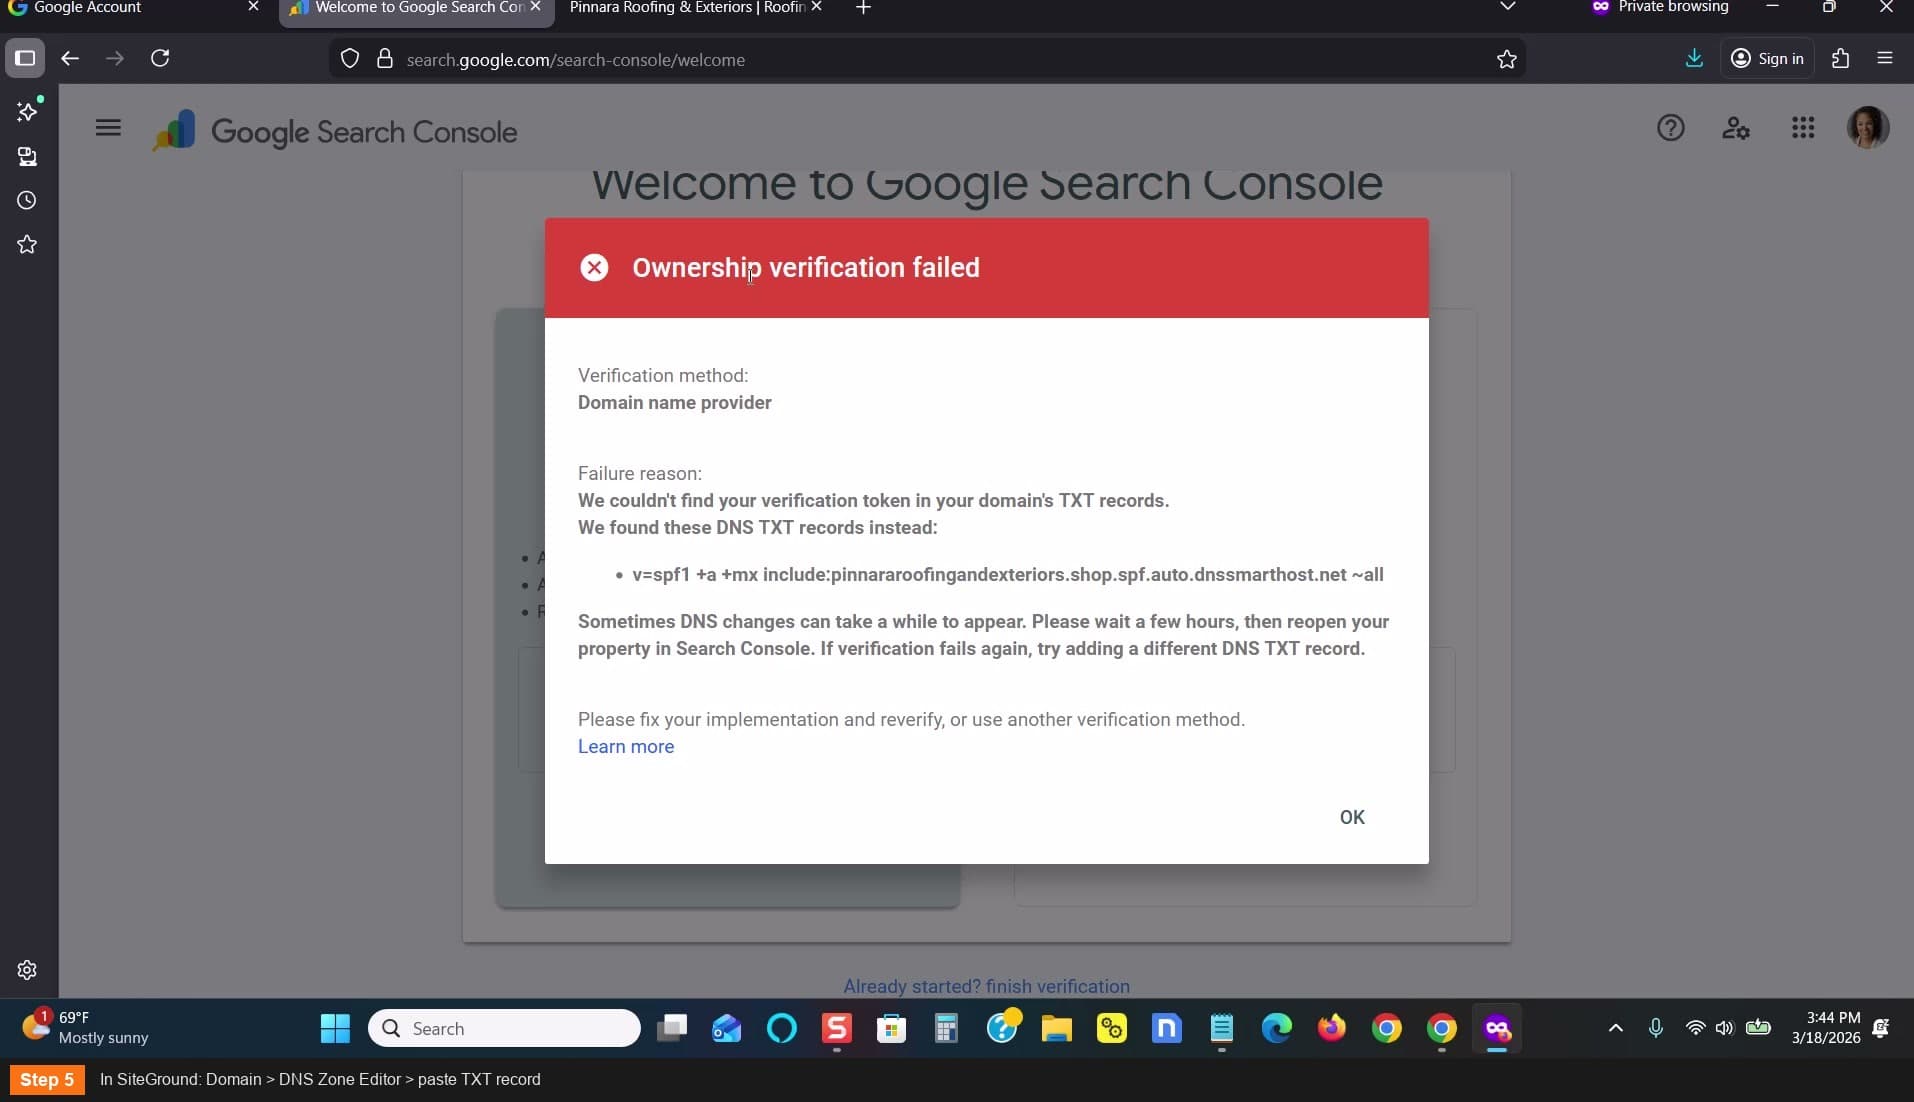Open synced tabs in sidebar
The width and height of the screenshot is (1914, 1102).
click(27, 157)
